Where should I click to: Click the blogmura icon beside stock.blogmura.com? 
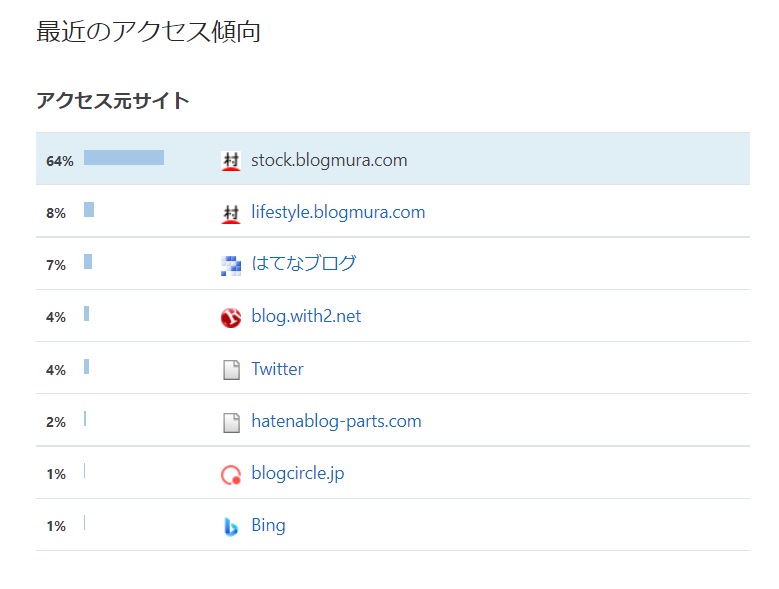coord(231,161)
